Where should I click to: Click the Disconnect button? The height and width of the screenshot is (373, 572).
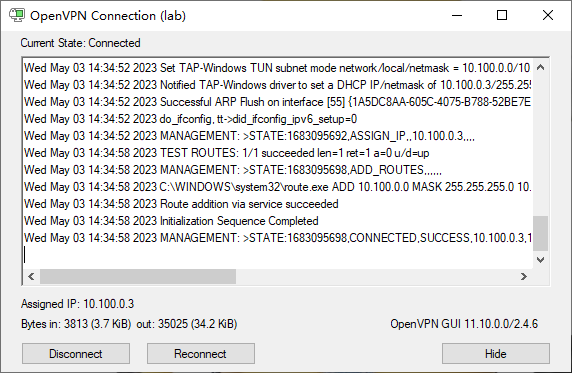(76, 353)
